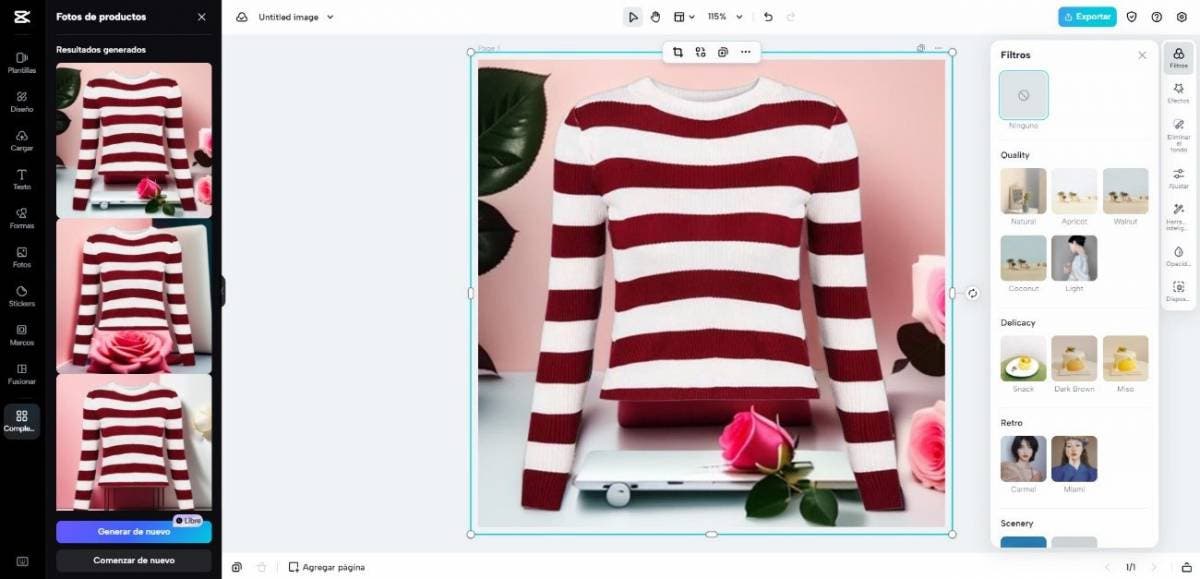1200x579 pixels.
Task: Open the Untitled image name dropdown
Action: point(296,17)
